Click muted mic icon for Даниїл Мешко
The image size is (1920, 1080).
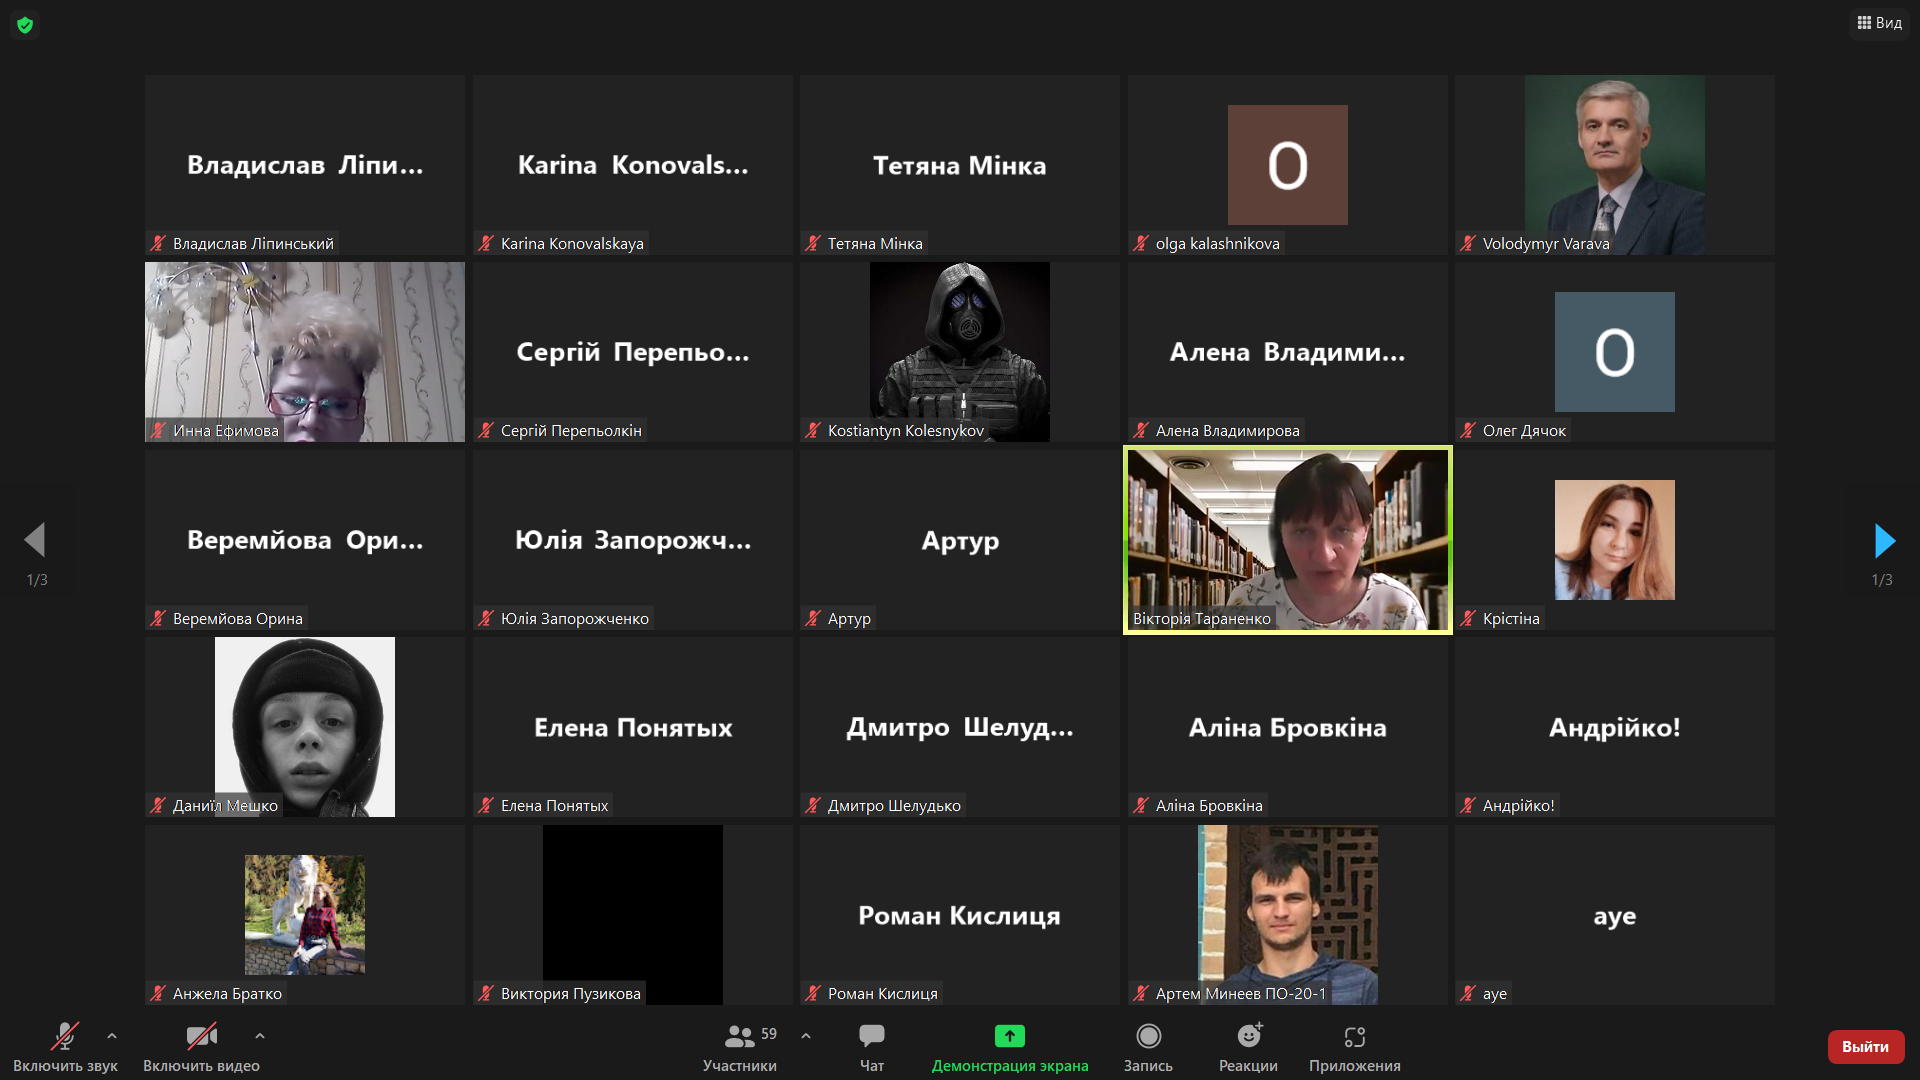[x=158, y=805]
